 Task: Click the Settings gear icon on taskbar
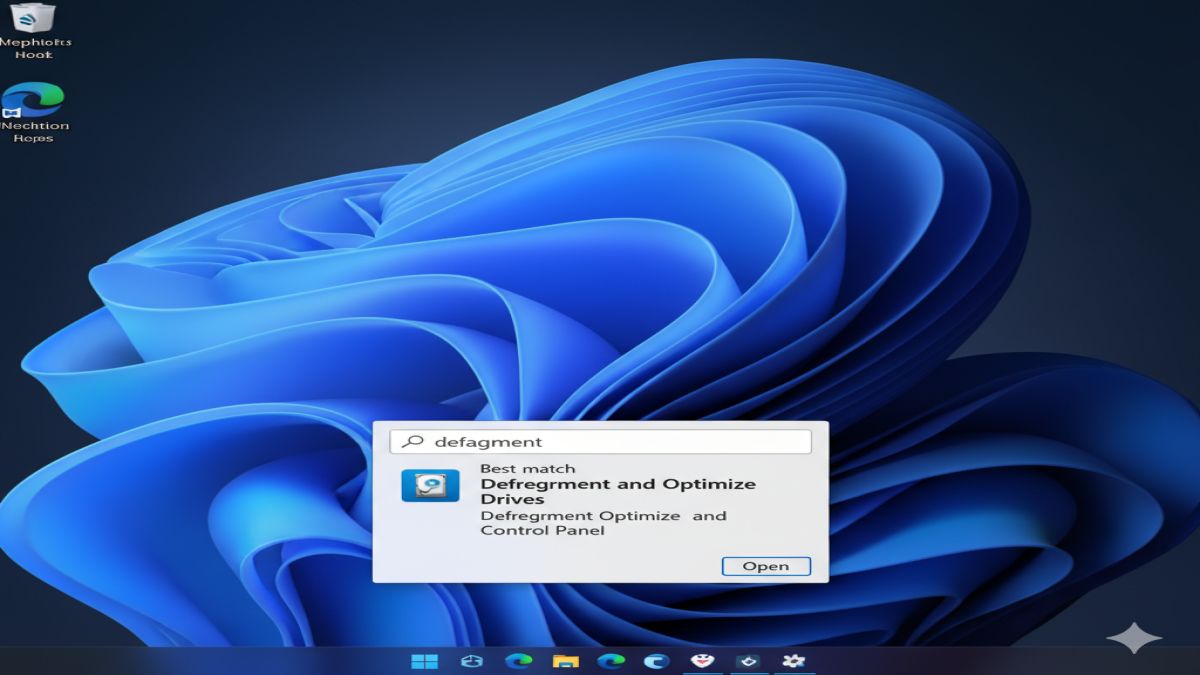tap(795, 660)
